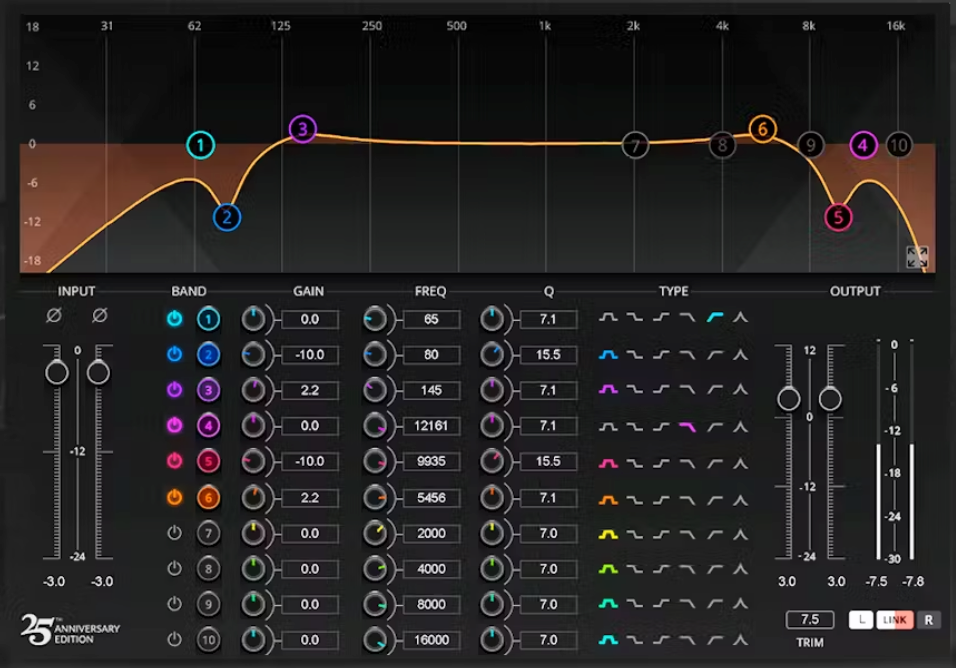Screen dimensions: 956x668
Task: Click the grey node 9 on the EQ graph
Action: point(810,145)
